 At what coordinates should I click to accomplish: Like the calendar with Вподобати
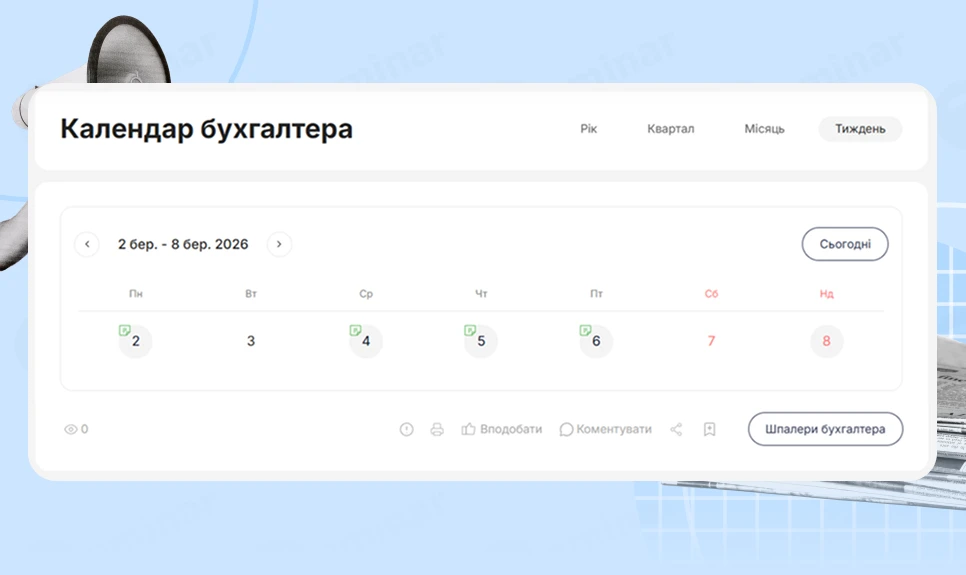coord(501,430)
